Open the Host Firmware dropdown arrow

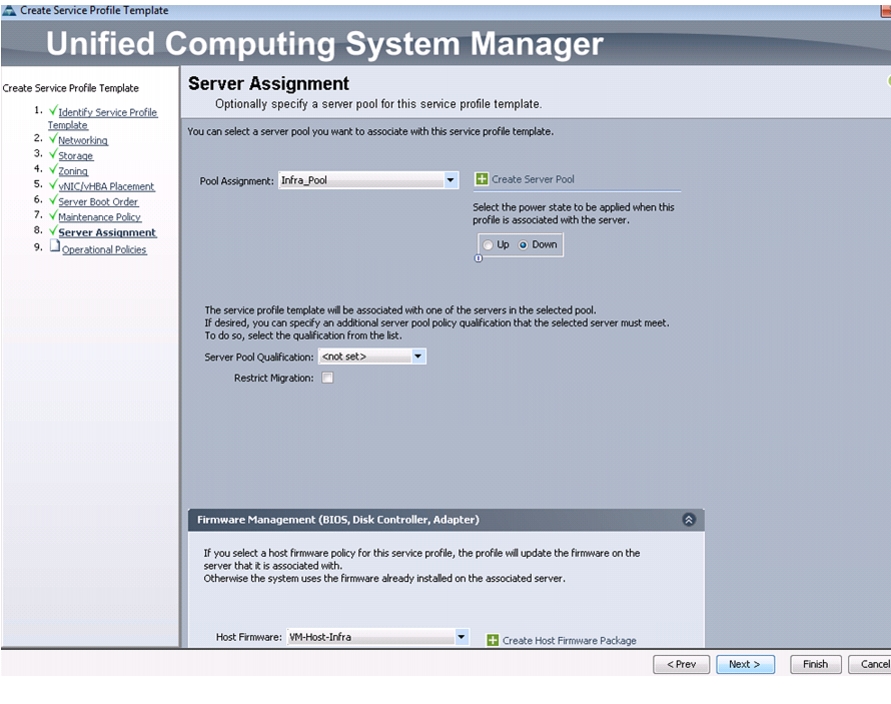(461, 636)
